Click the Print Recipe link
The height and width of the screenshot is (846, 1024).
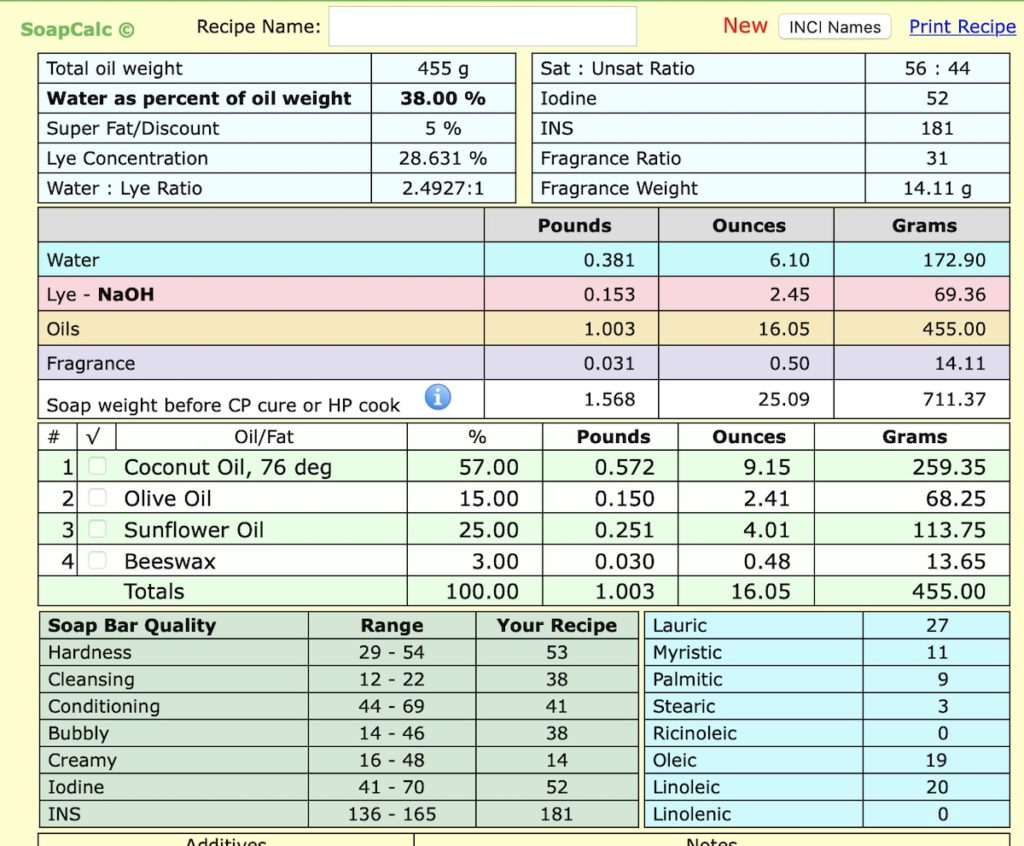pos(962,27)
